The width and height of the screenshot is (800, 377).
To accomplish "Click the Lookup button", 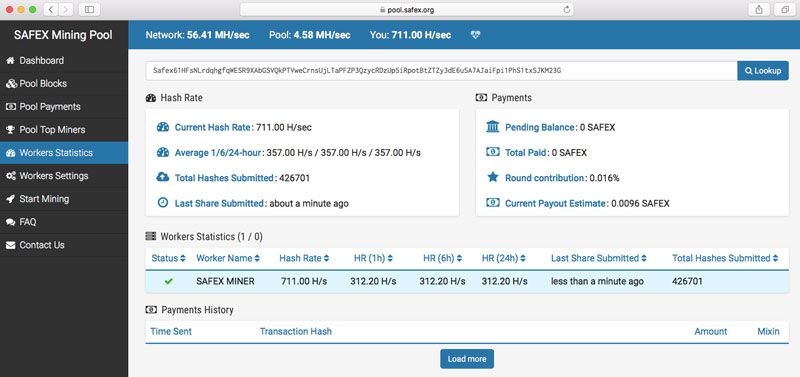I will tap(763, 71).
